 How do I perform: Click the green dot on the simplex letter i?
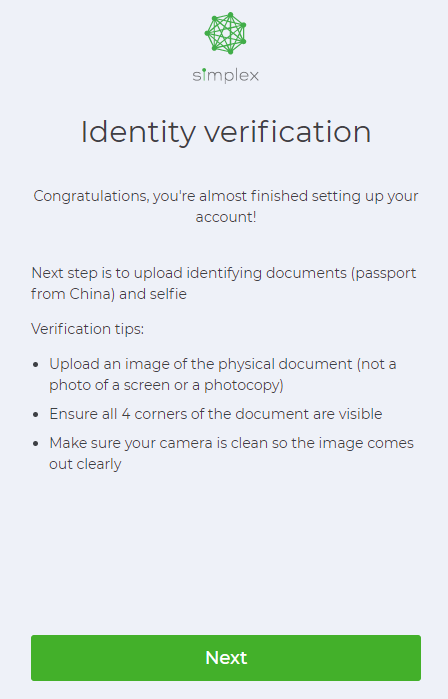203,70
